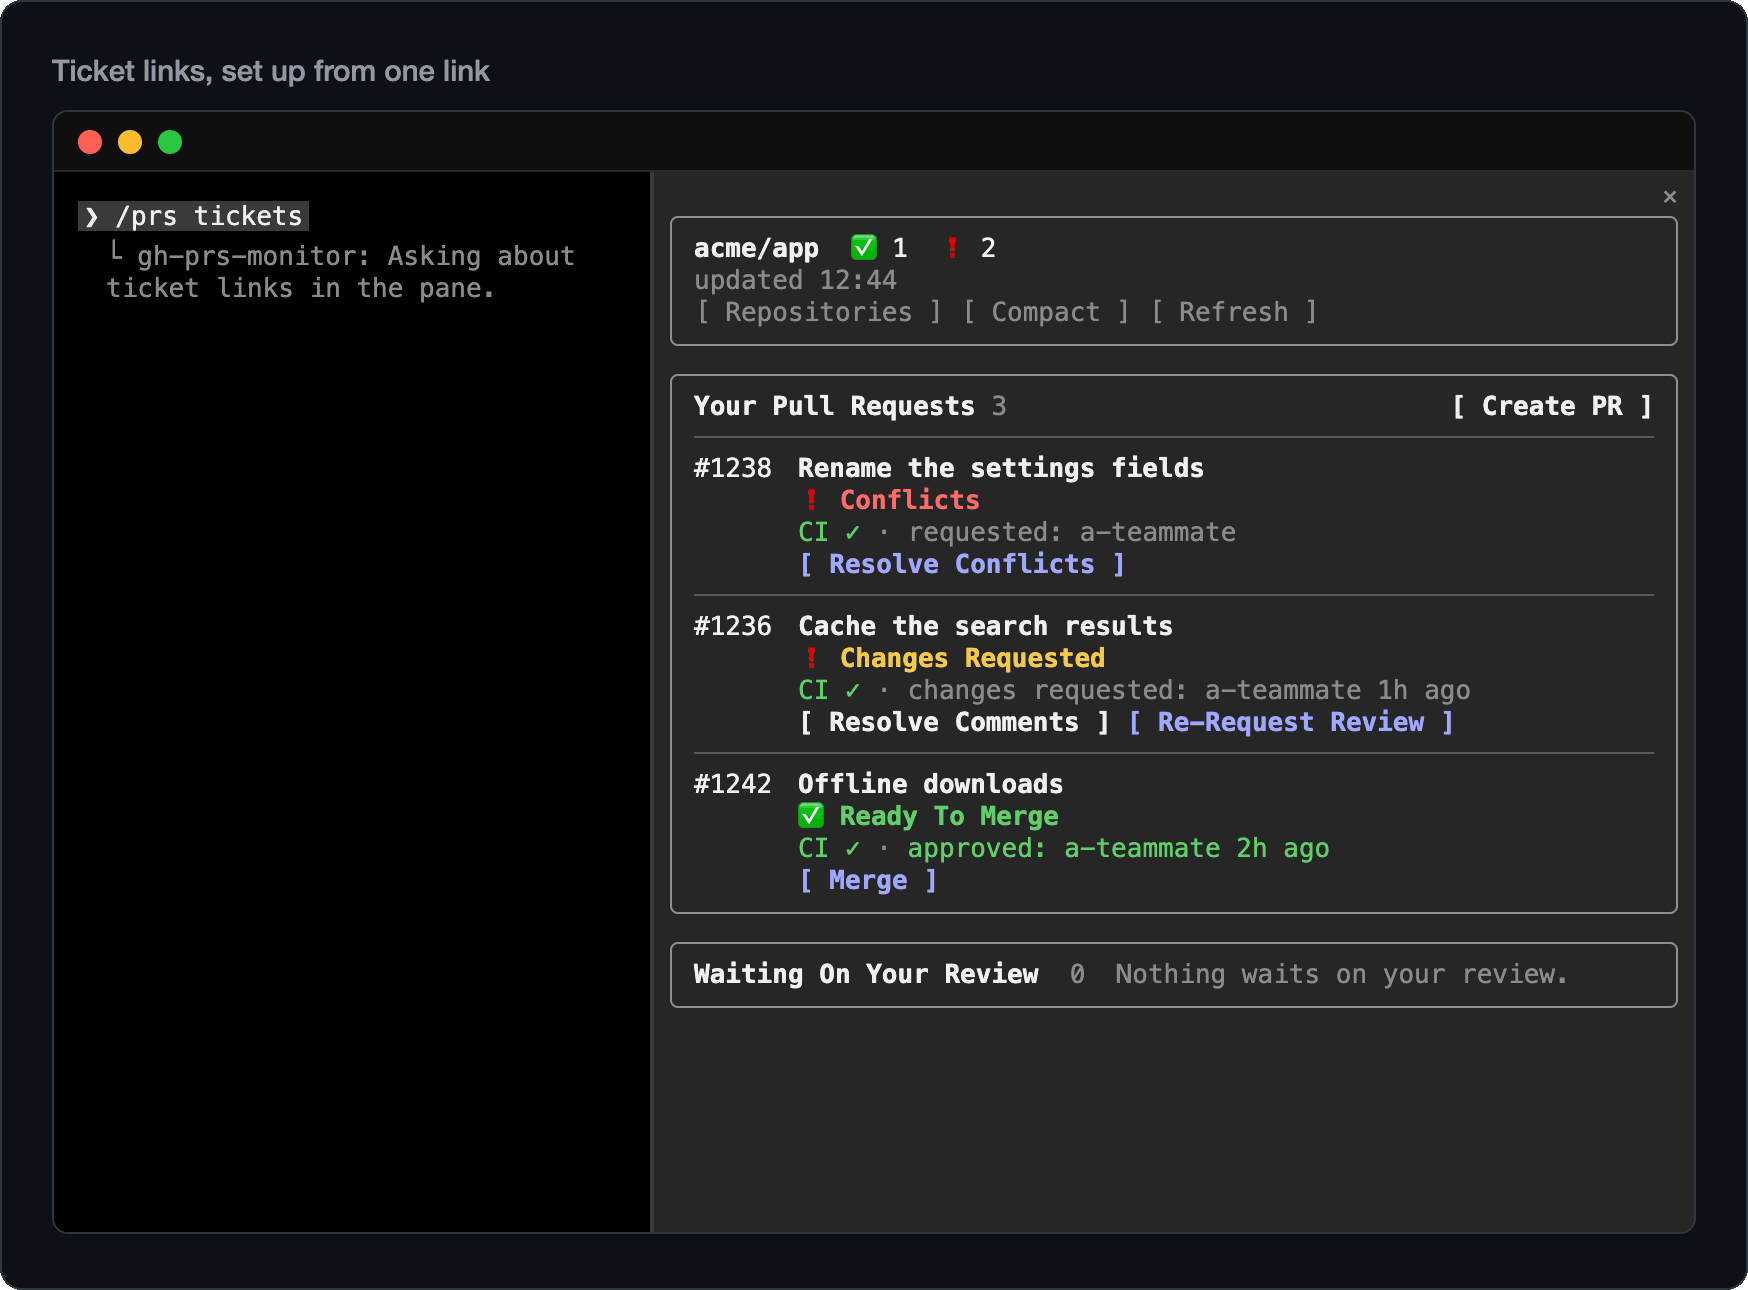Click PR number #1236
Viewport: 1748px width, 1290px height.
coord(733,626)
